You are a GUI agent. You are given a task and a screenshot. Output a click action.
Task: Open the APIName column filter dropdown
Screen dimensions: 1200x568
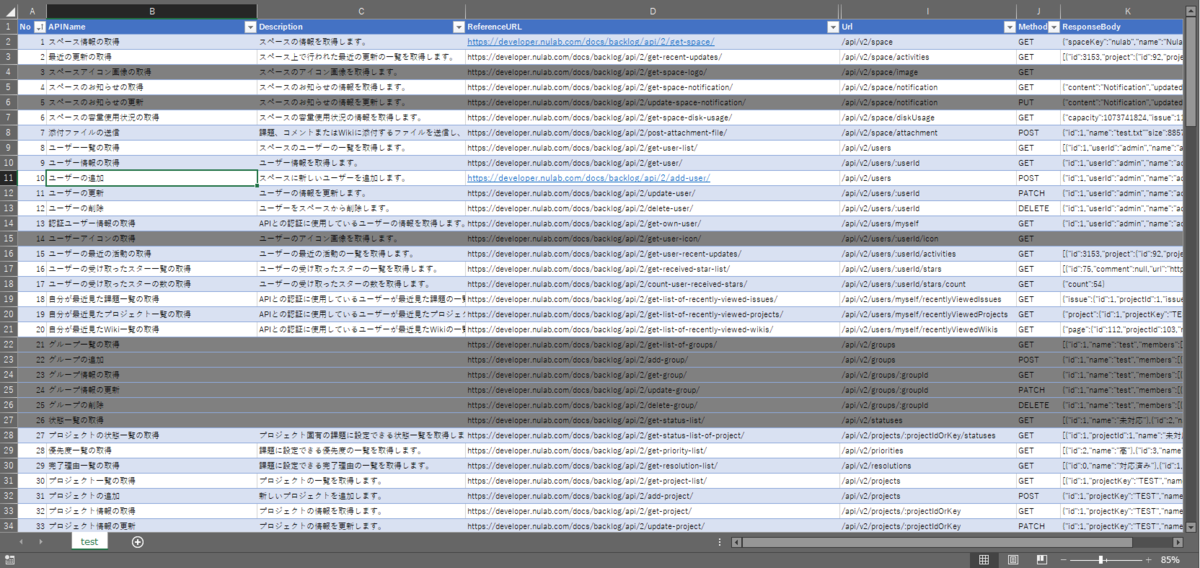[x=250, y=27]
